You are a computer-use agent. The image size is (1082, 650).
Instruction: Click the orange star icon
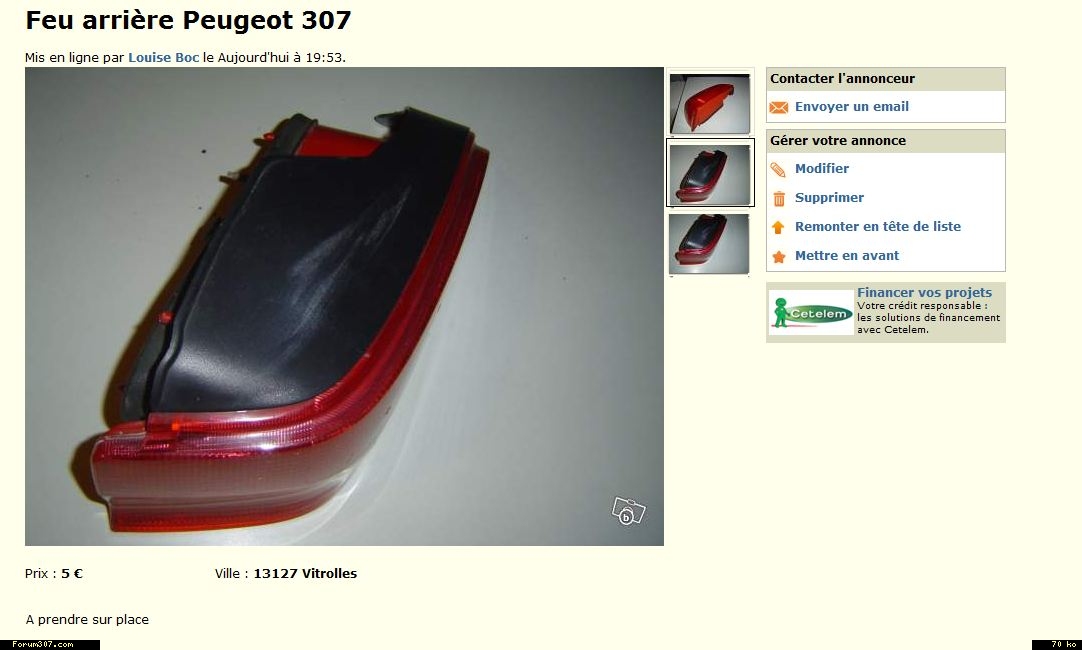point(778,257)
